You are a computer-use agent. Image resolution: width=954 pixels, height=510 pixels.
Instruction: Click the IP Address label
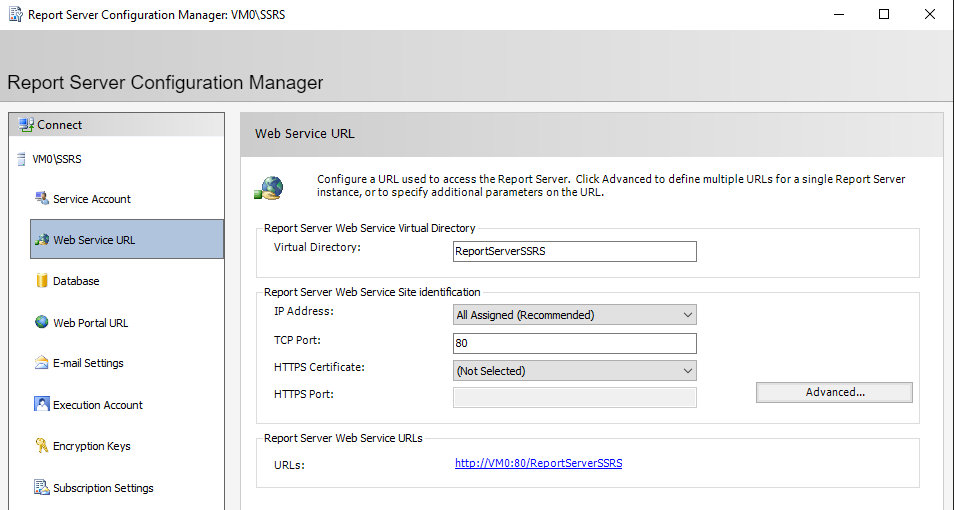coord(304,311)
